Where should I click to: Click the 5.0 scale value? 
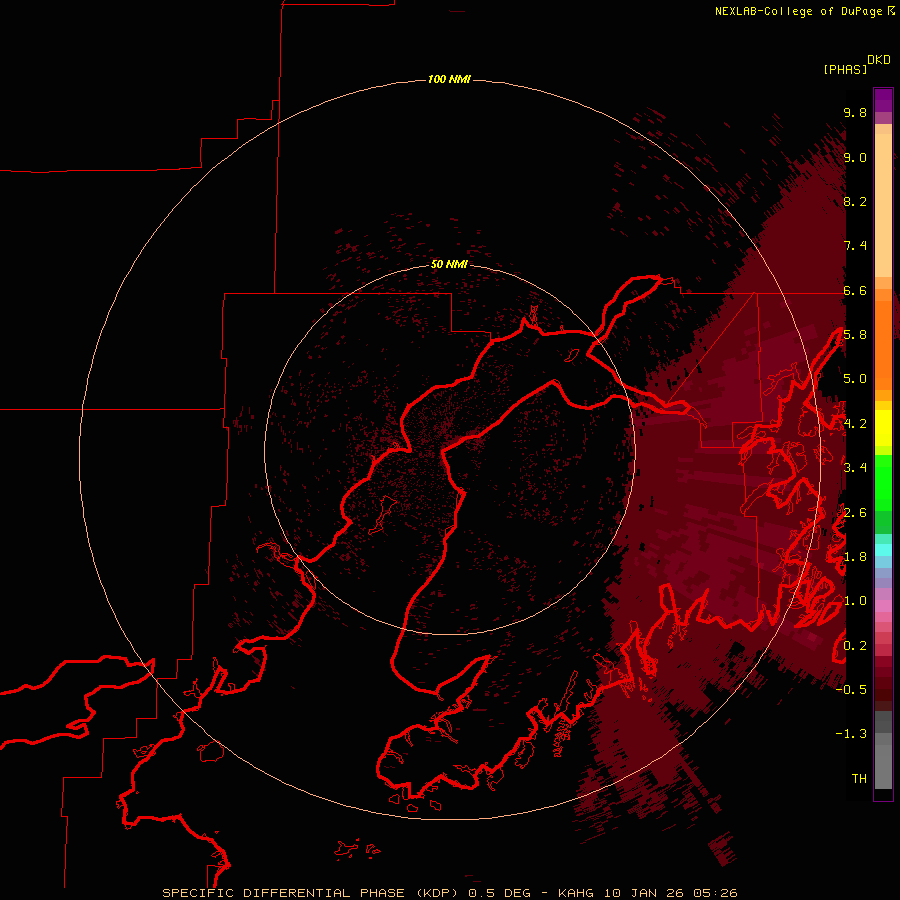855,379
